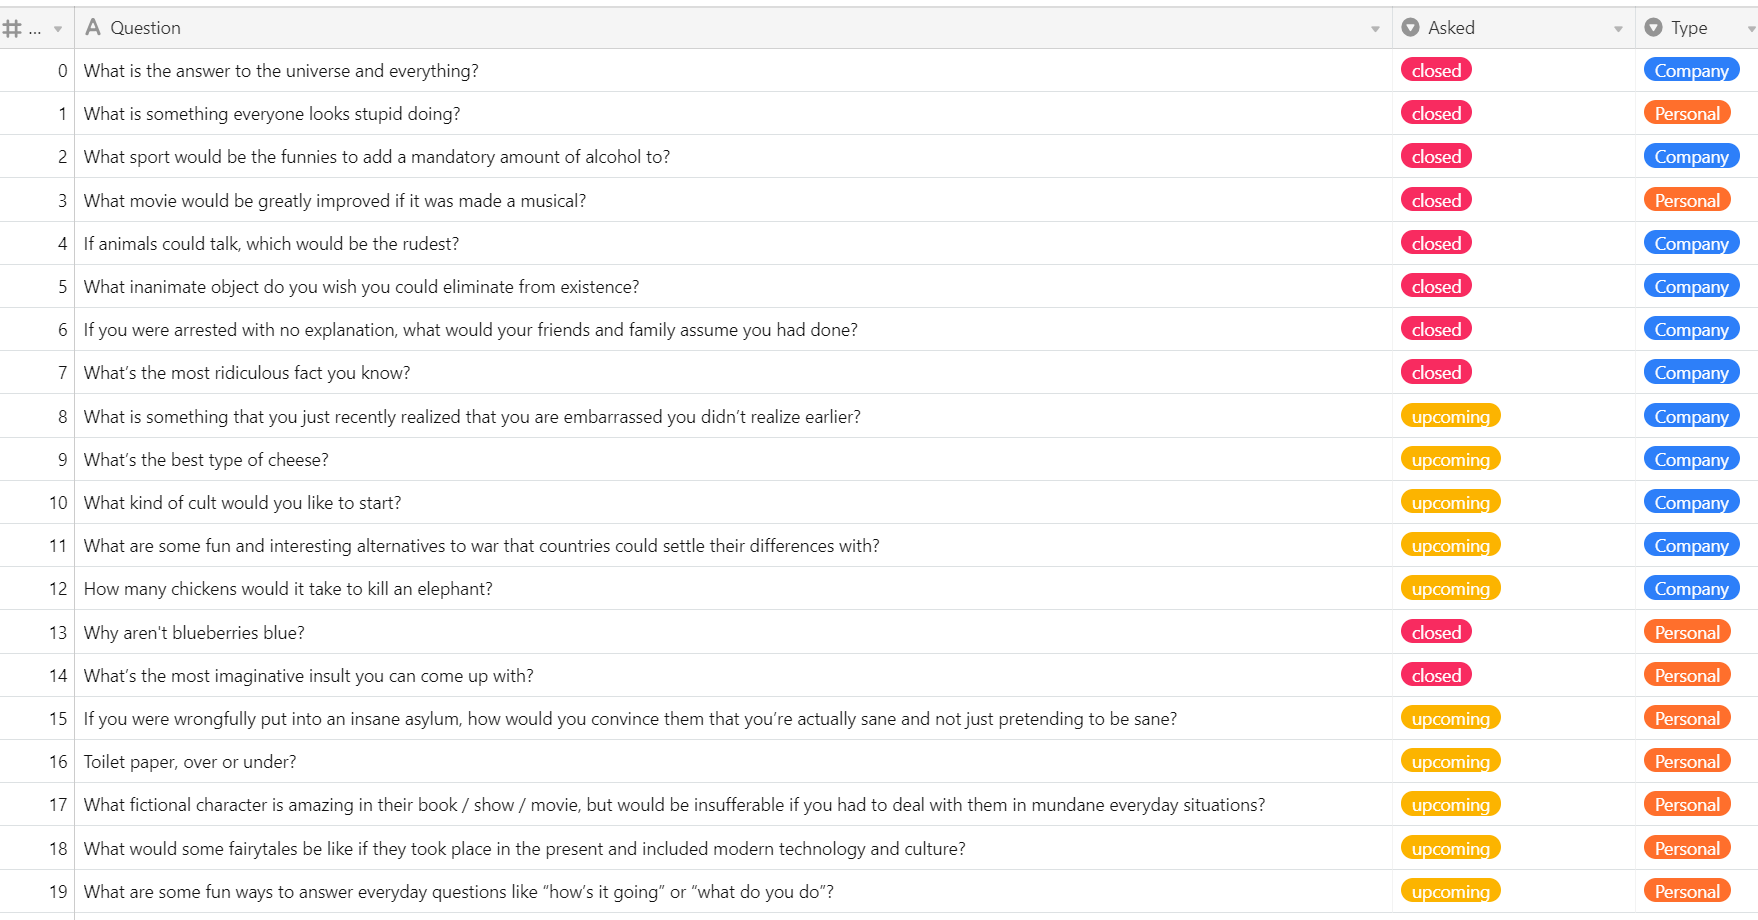Click the select-type icon next to the Asked header

[1410, 27]
